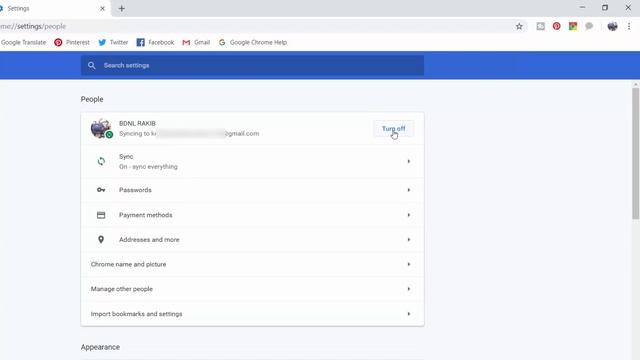Open the Chrome three-dot menu
This screenshot has height=360, width=640.
[x=629, y=26]
